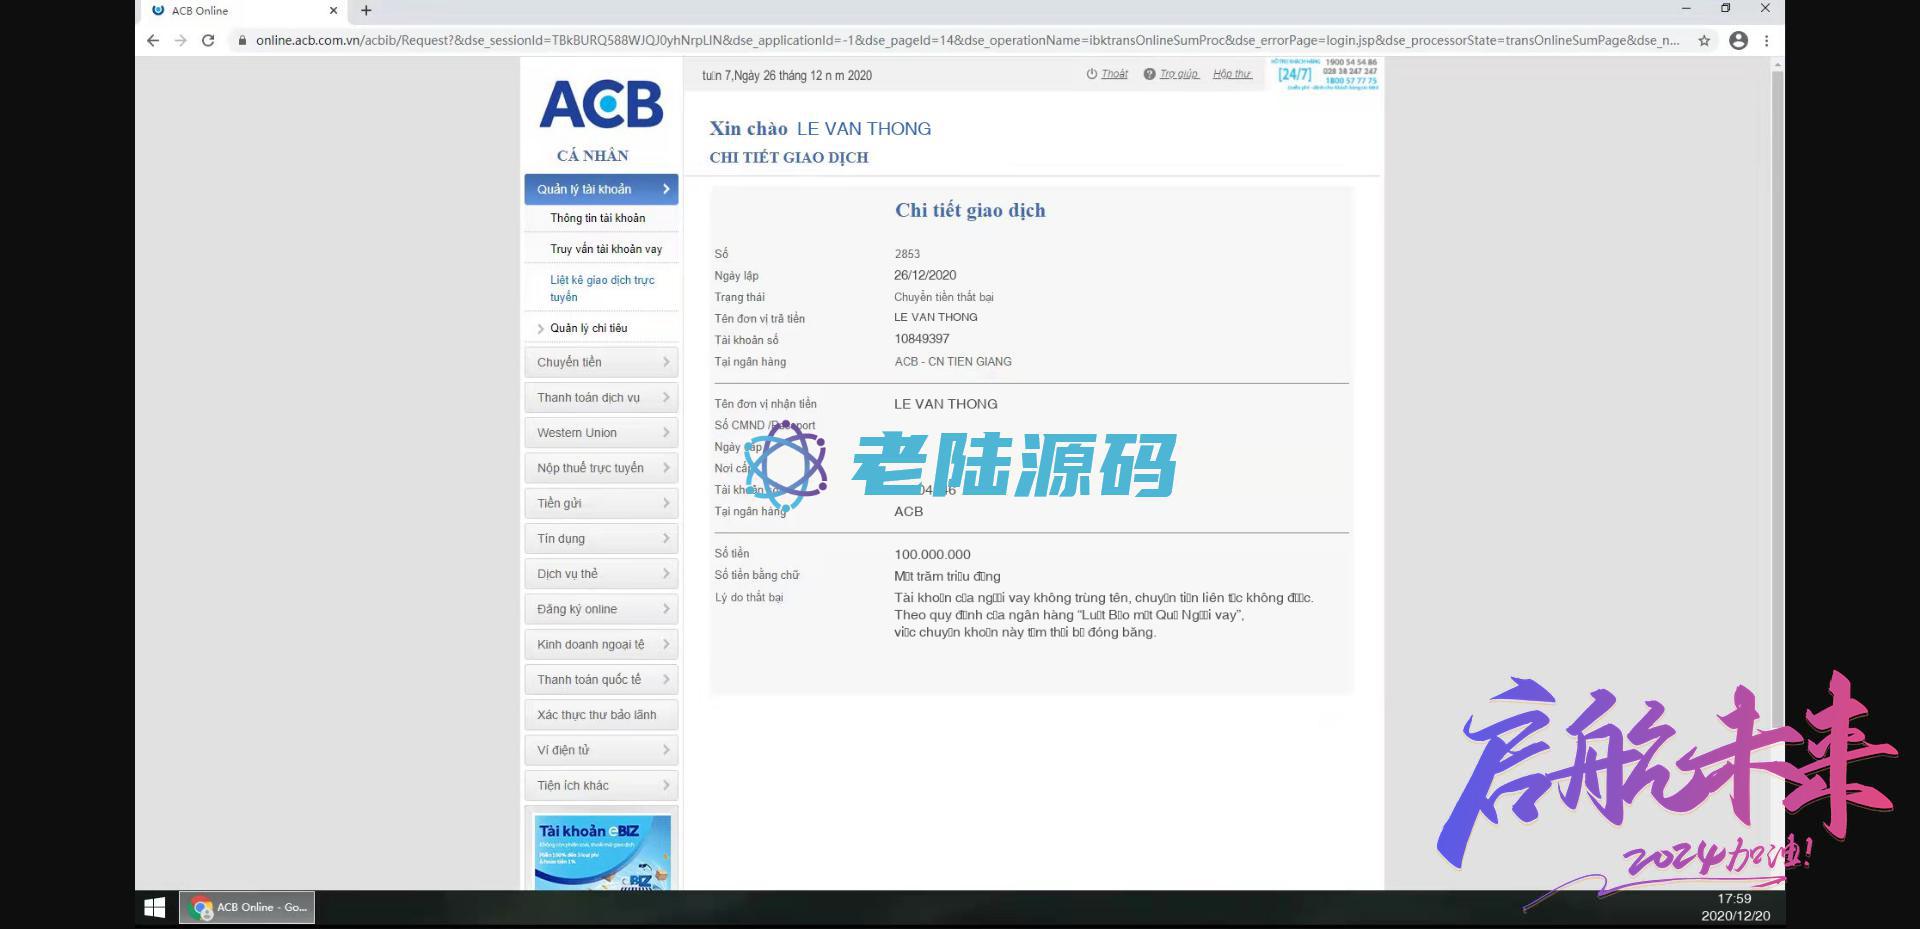The width and height of the screenshot is (1920, 929).
Task: Click the Chi tiết giao dịch heading
Action: [970, 210]
